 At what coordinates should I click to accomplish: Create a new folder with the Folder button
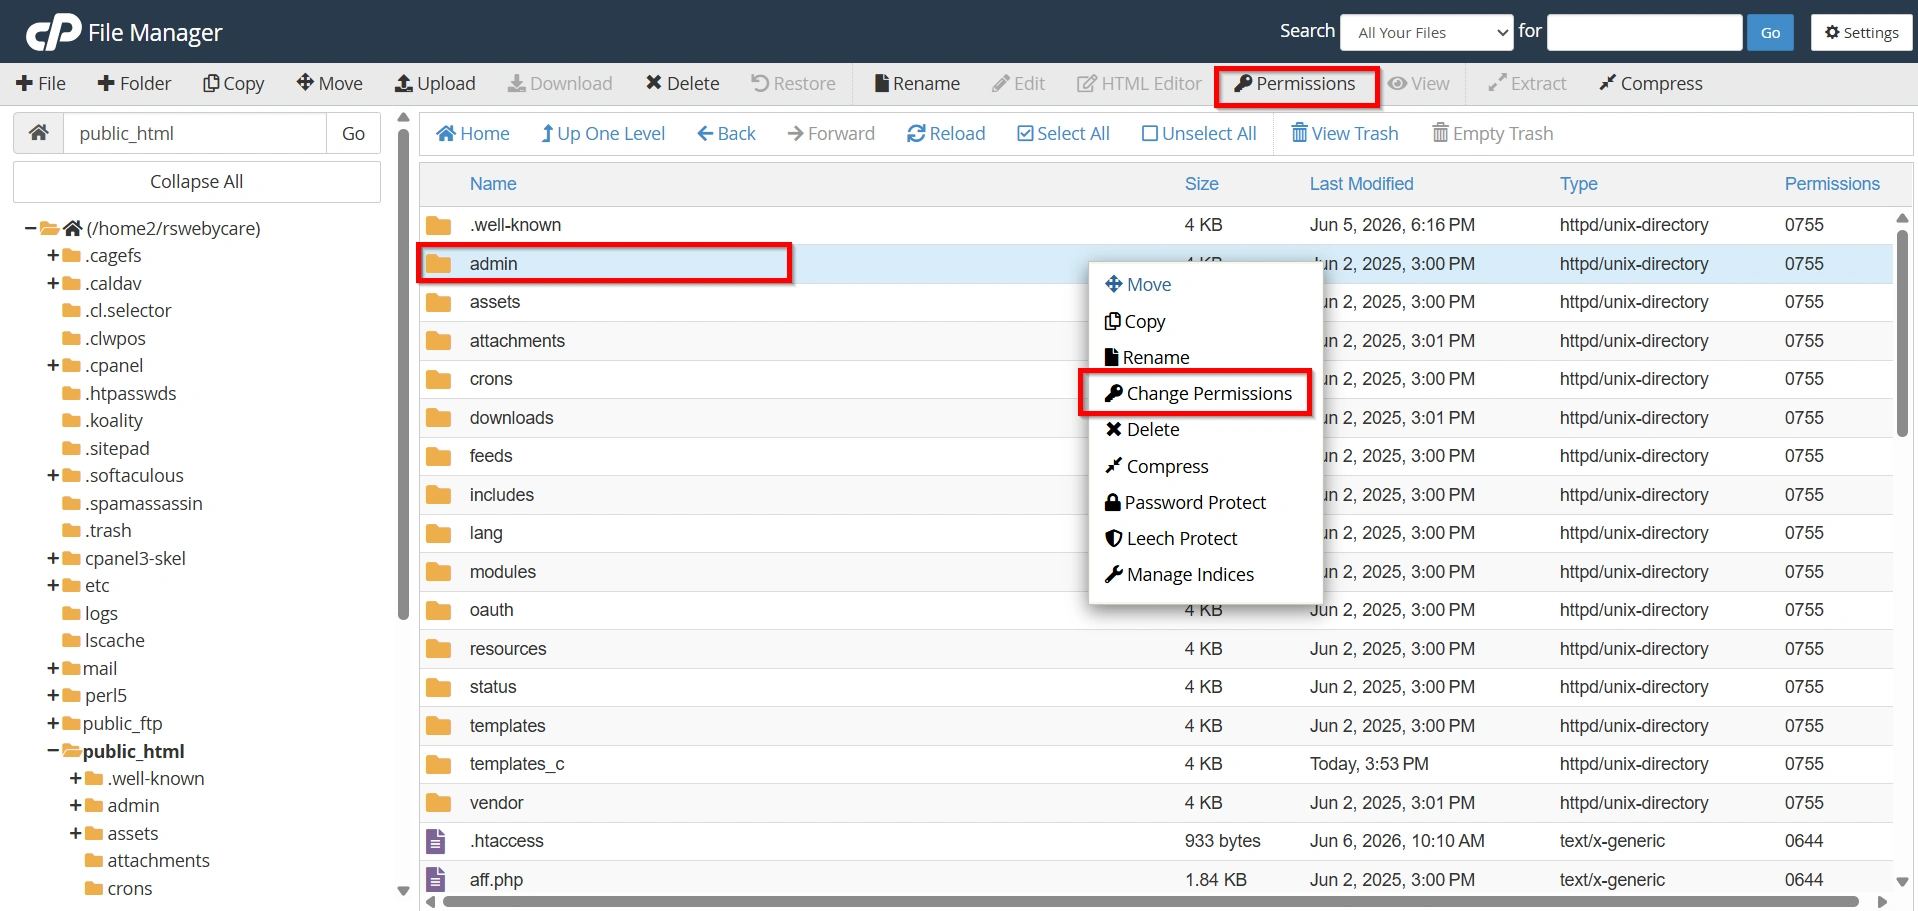[x=134, y=84]
